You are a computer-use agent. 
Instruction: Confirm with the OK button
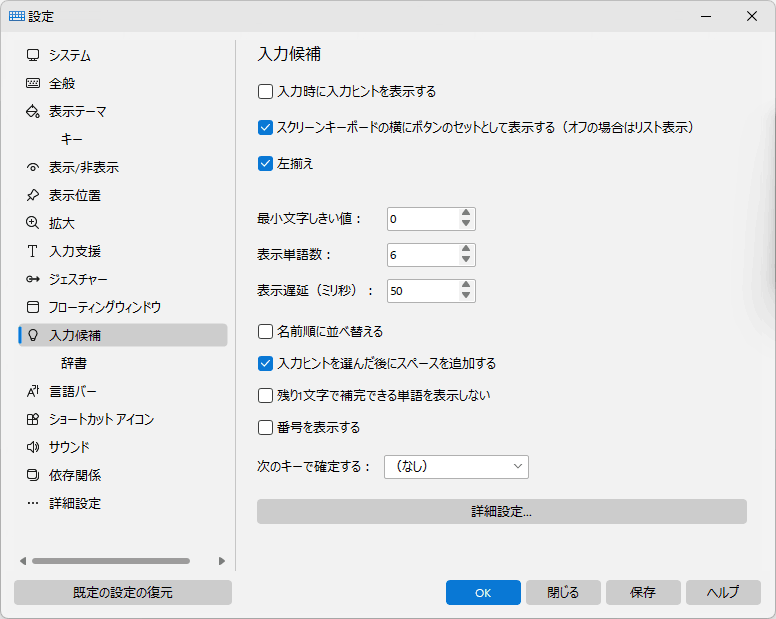point(483,592)
